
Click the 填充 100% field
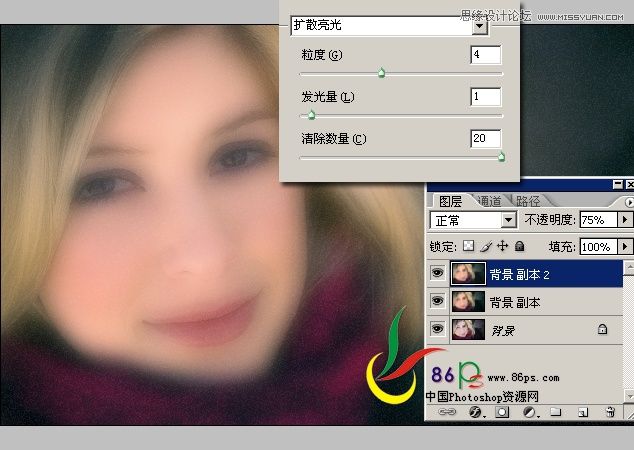(x=598, y=247)
